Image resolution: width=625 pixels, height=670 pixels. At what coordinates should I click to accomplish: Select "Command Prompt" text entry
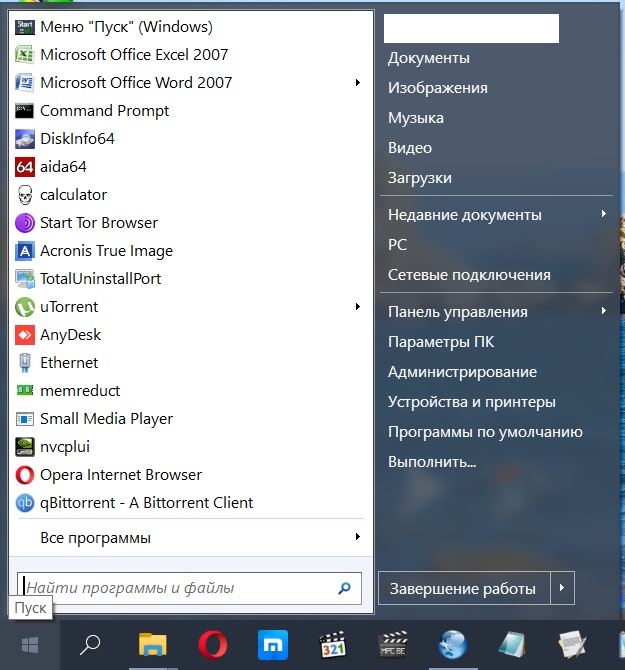pyautogui.click(x=105, y=111)
